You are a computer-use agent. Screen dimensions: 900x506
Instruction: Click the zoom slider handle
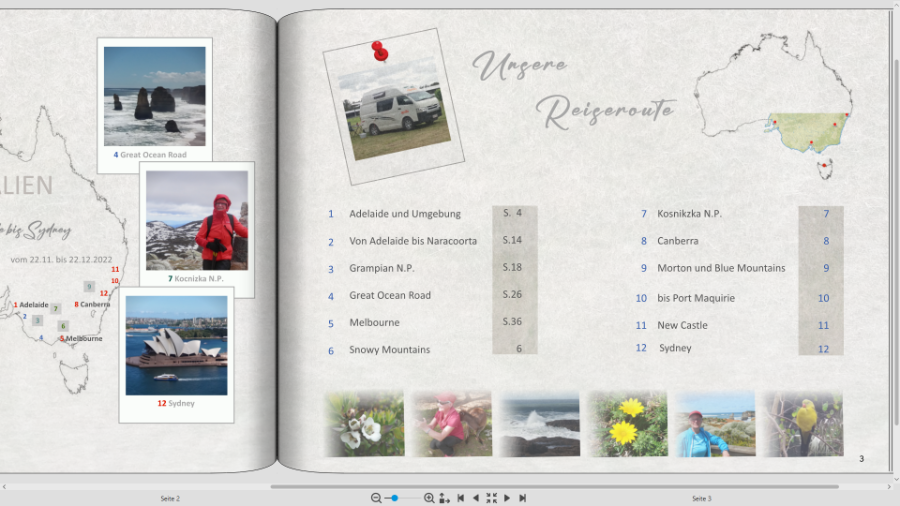pos(395,498)
